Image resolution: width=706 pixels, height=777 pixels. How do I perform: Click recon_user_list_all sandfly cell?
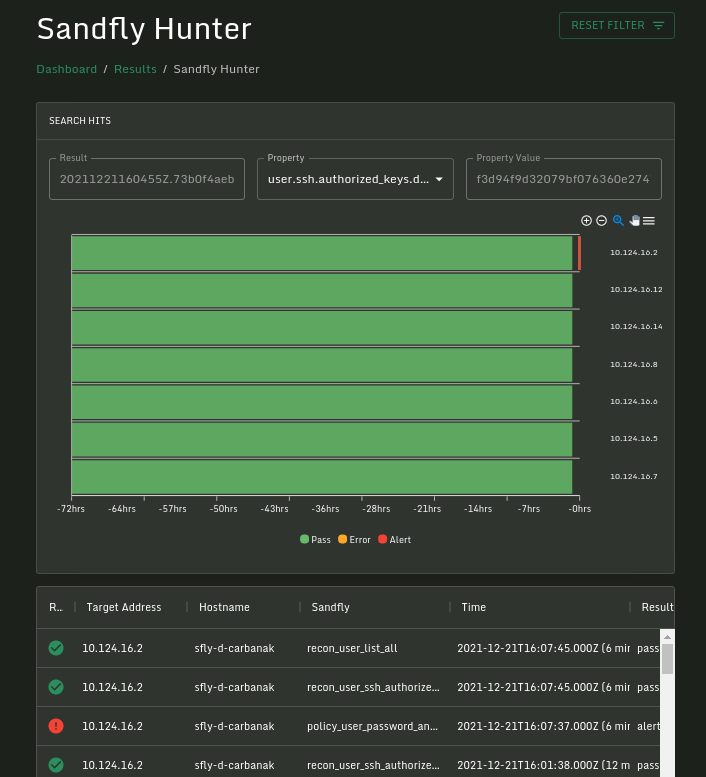(x=352, y=648)
